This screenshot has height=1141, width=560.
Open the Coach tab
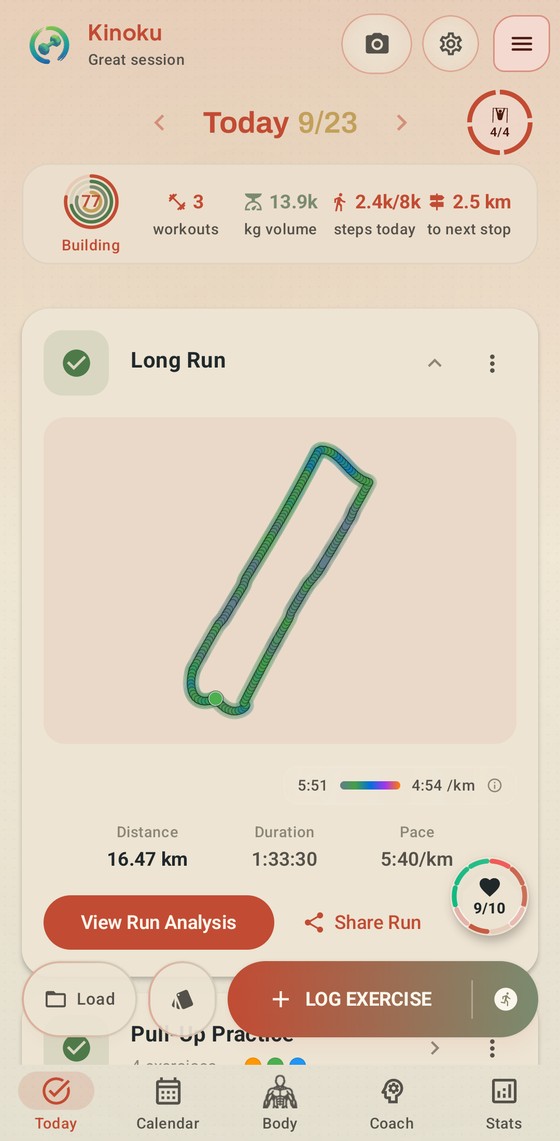[x=391, y=1104]
